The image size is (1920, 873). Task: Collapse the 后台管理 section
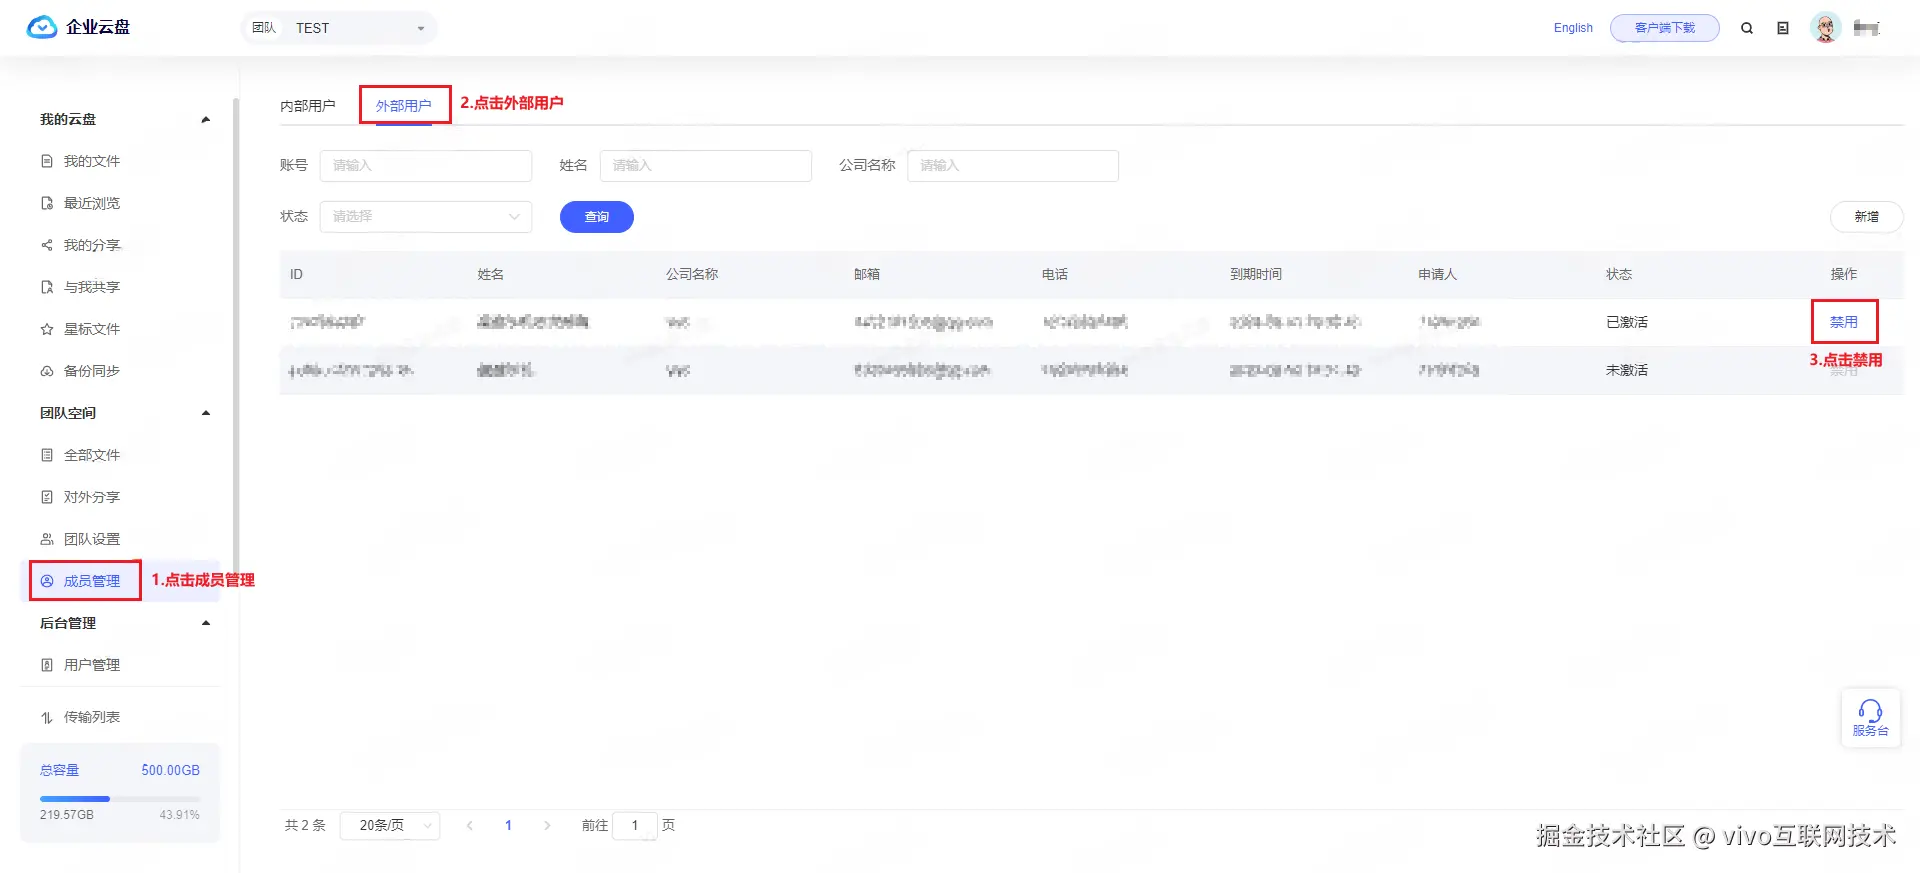(x=206, y=623)
